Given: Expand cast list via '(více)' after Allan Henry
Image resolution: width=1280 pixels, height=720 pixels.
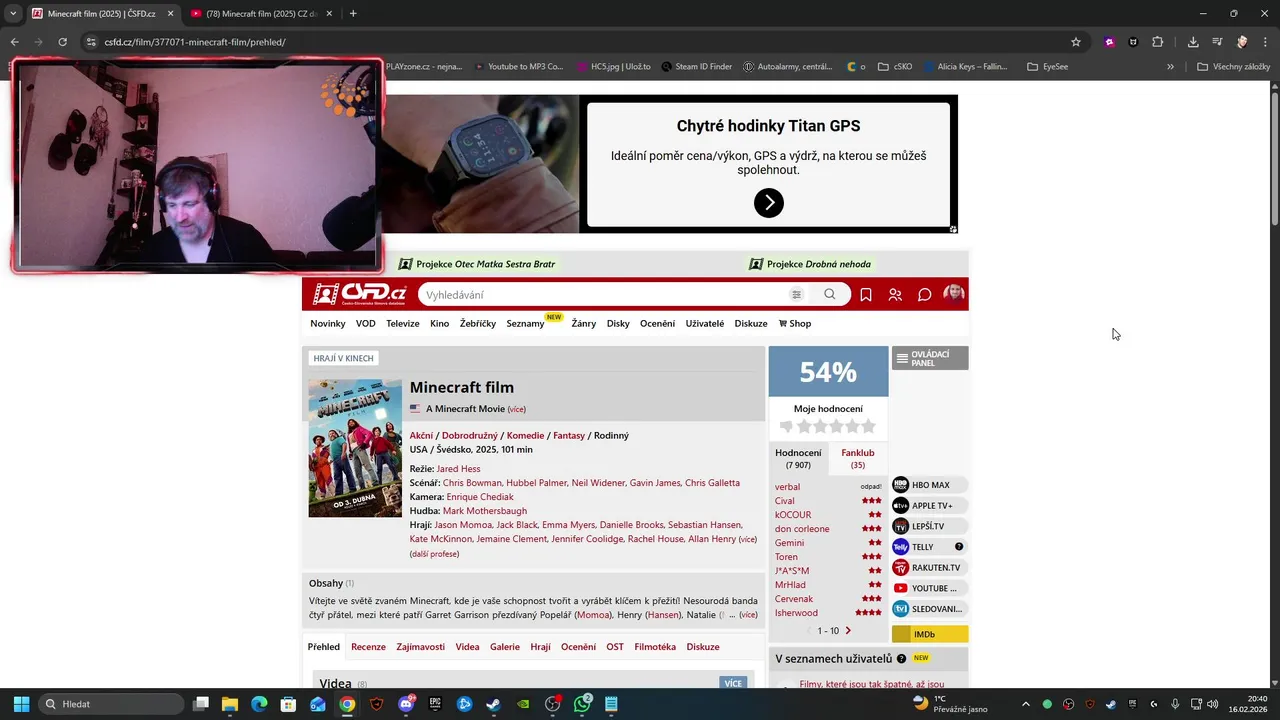Looking at the screenshot, I should coord(747,539).
